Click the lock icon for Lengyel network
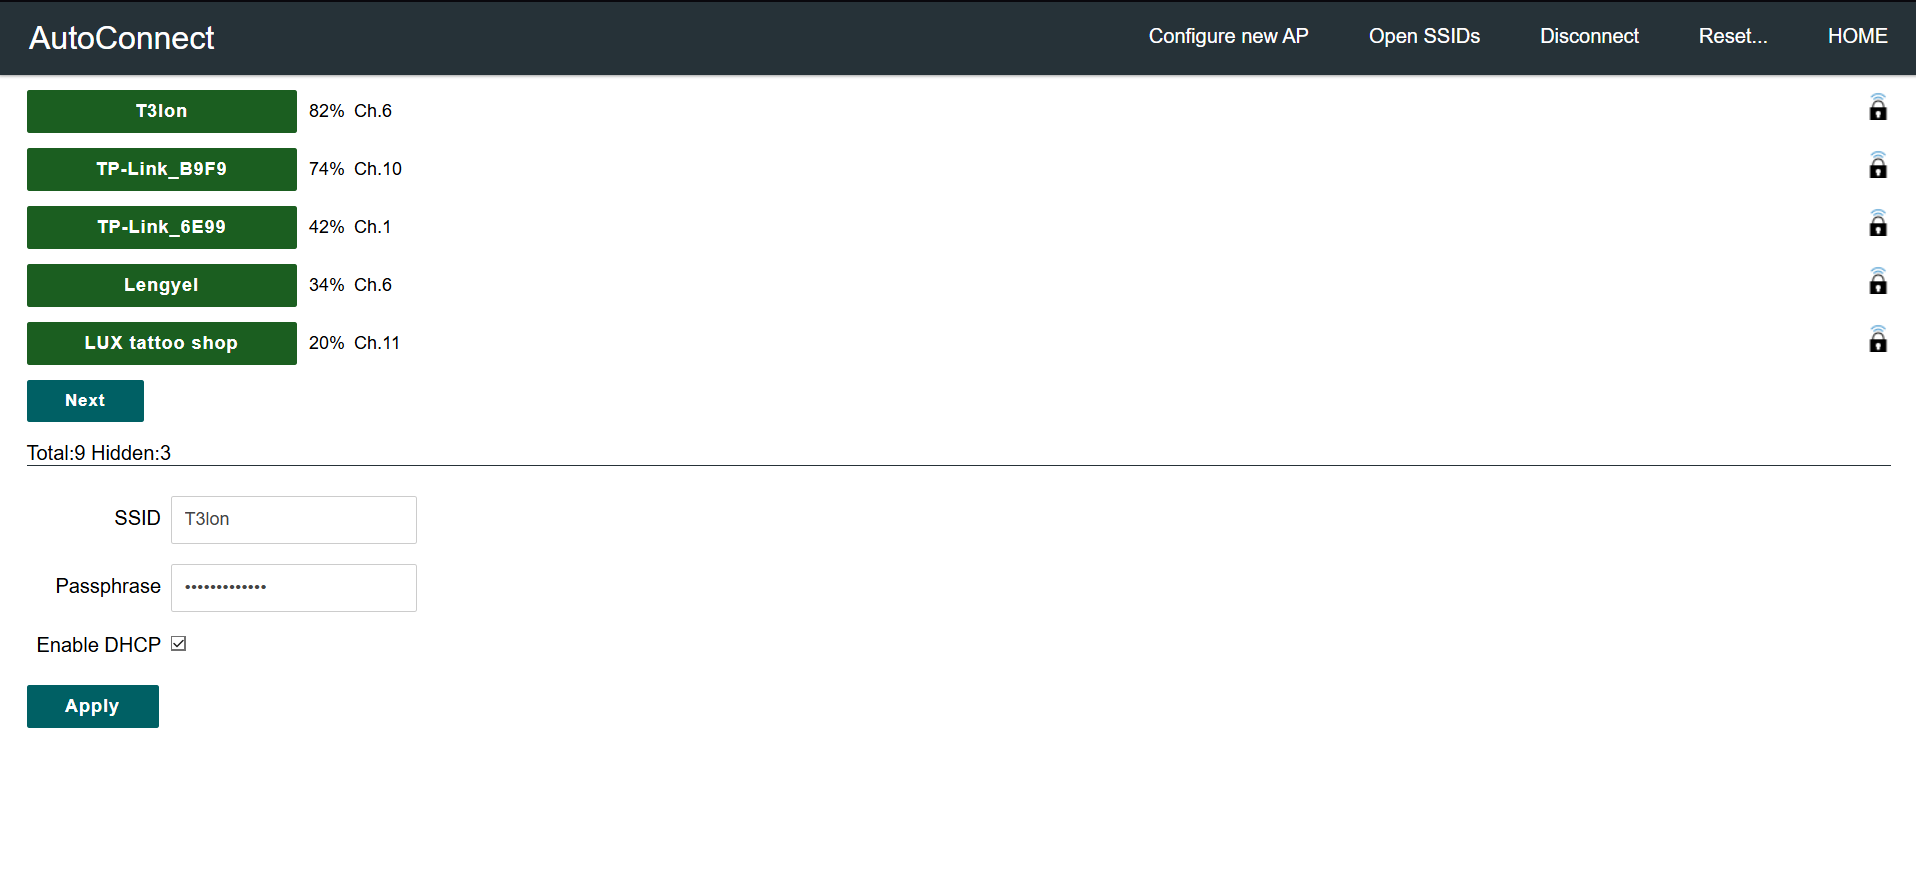The height and width of the screenshot is (887, 1916). [1878, 282]
